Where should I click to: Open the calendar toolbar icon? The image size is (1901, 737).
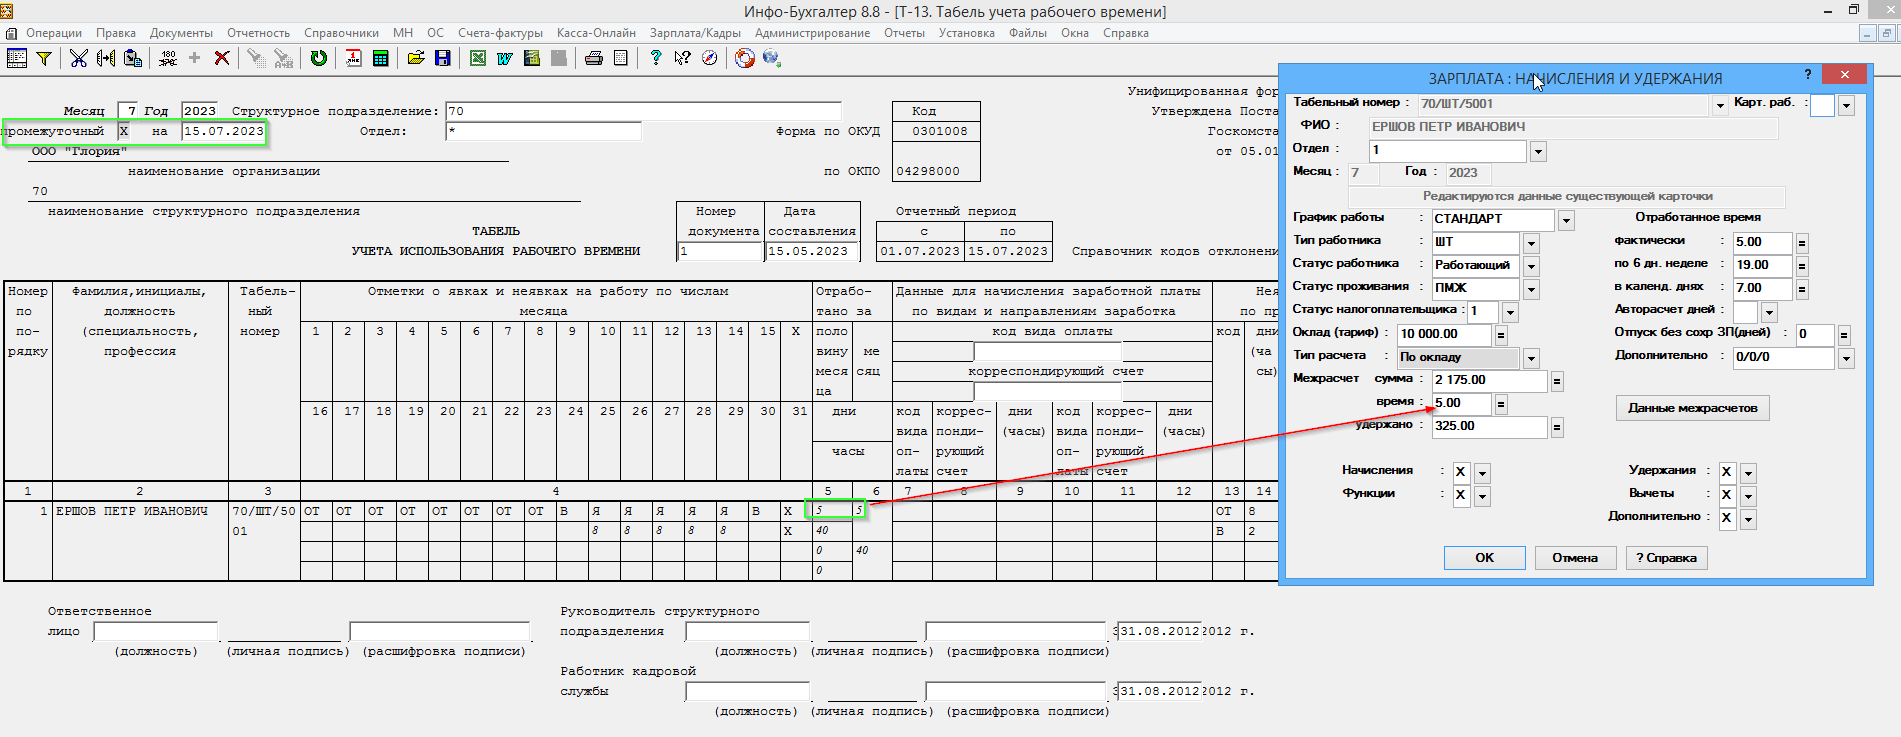coord(354,58)
